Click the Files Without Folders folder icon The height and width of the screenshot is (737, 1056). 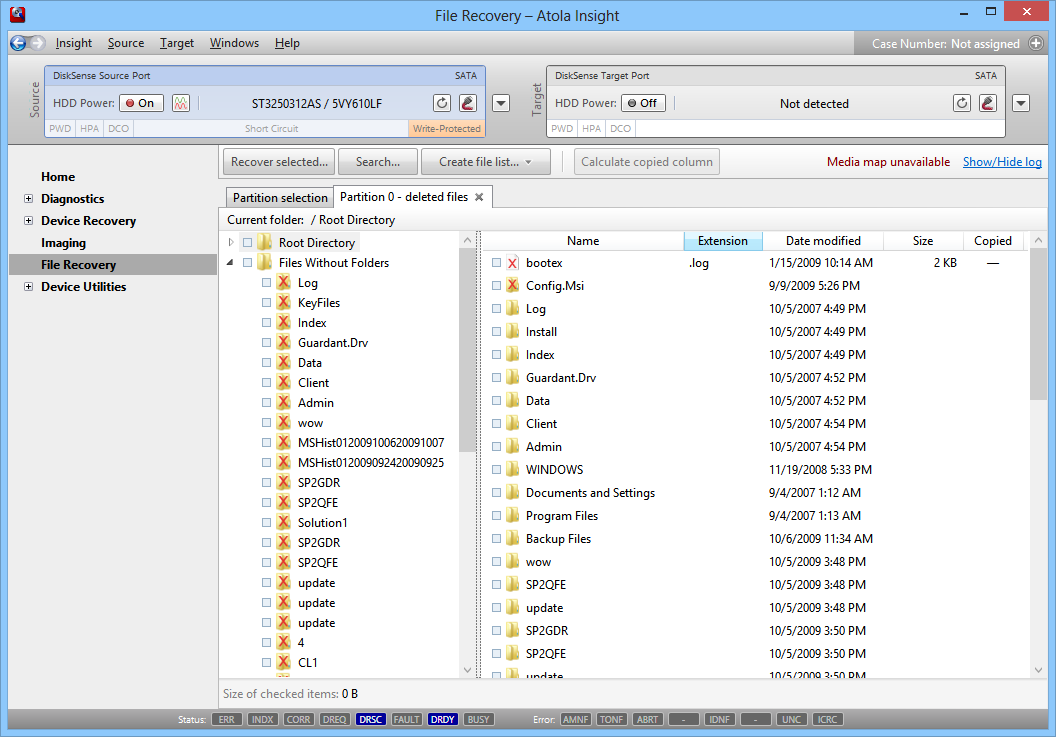265,263
